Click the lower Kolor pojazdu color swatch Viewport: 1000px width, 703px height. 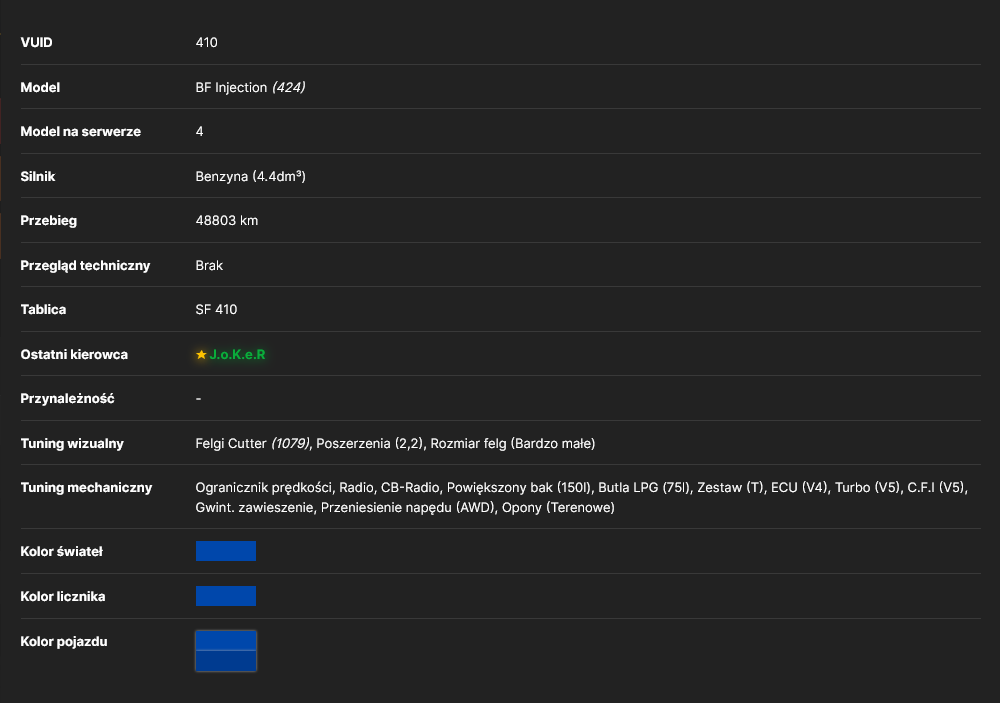[226, 661]
